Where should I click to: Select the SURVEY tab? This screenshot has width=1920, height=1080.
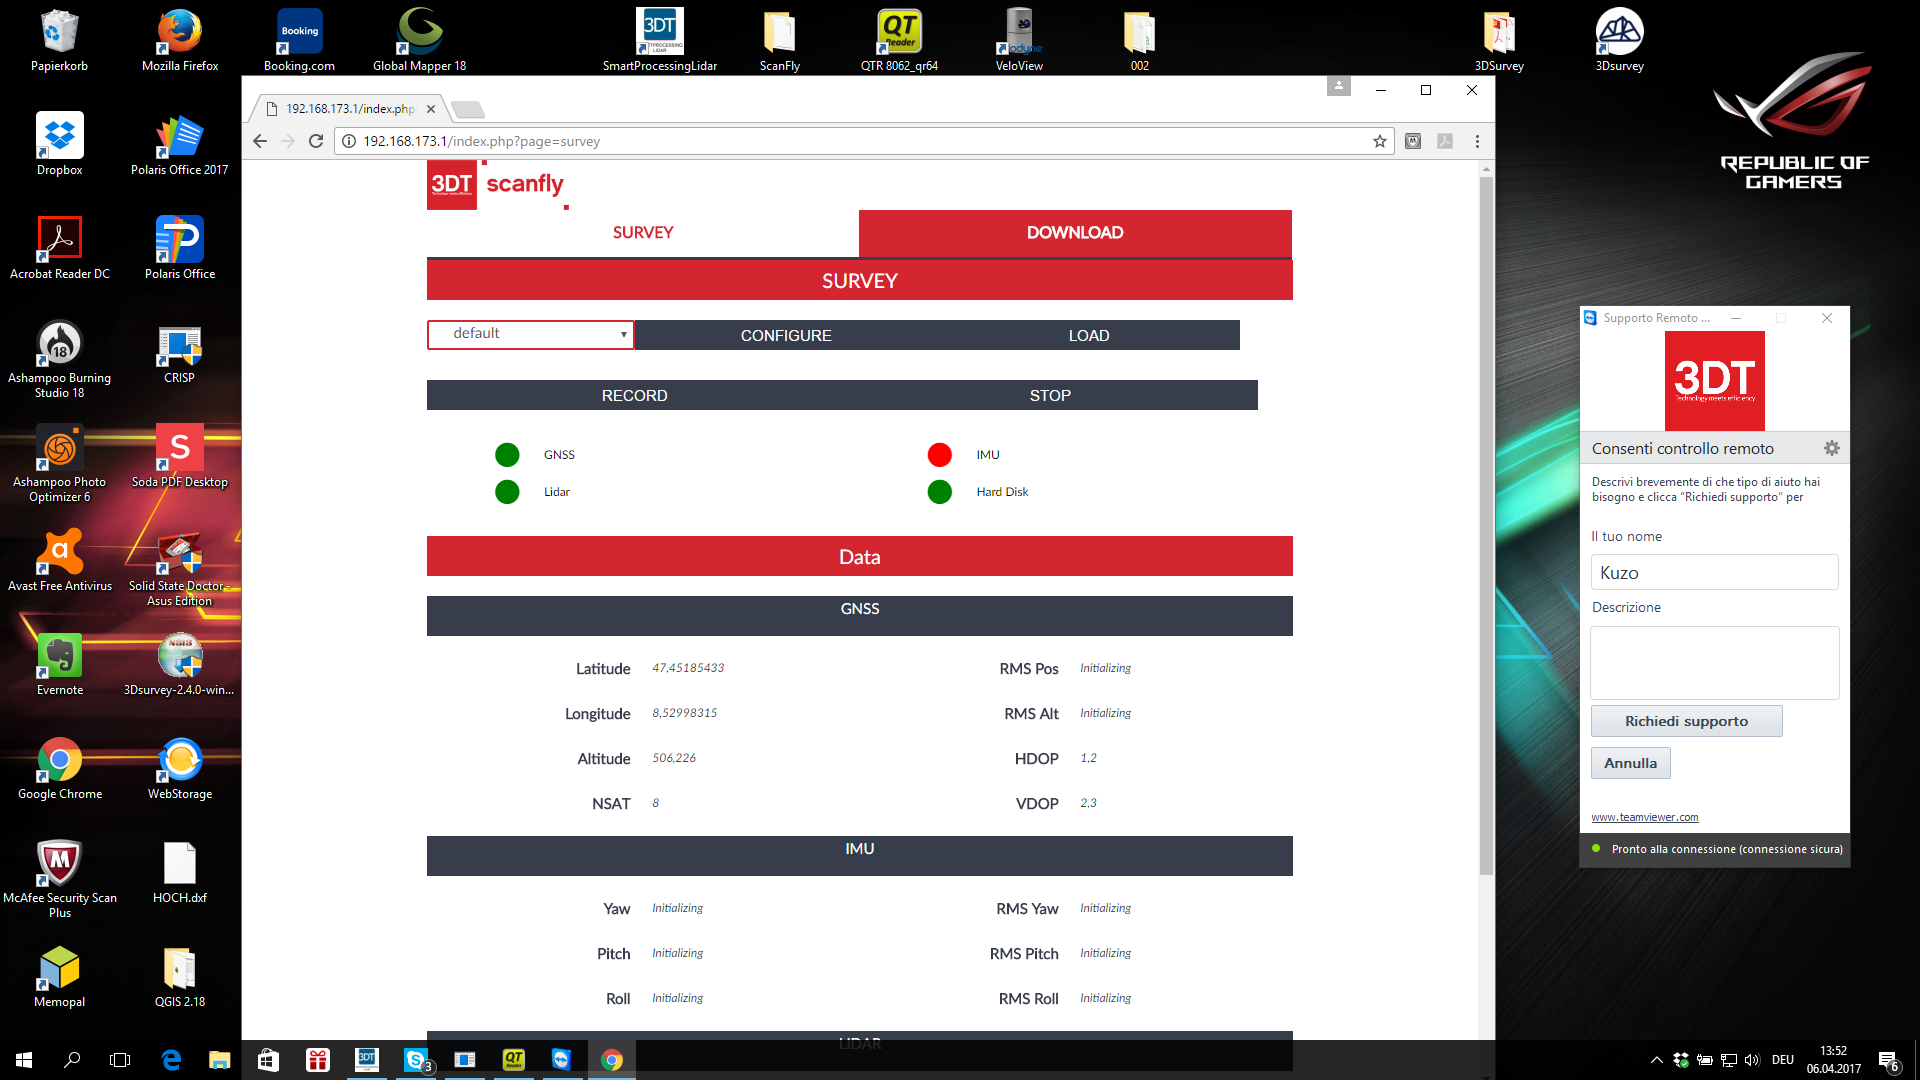coord(643,233)
